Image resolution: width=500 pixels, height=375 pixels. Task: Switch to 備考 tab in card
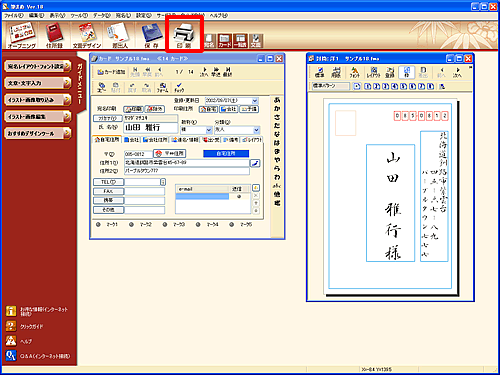(x=231, y=140)
